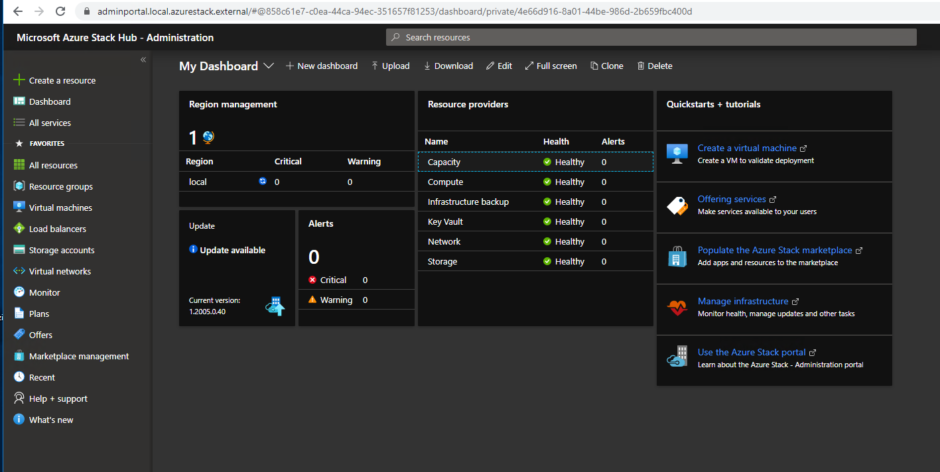Open Create a virtual machine quickstart link
Image resolution: width=940 pixels, height=472 pixels.
point(746,148)
